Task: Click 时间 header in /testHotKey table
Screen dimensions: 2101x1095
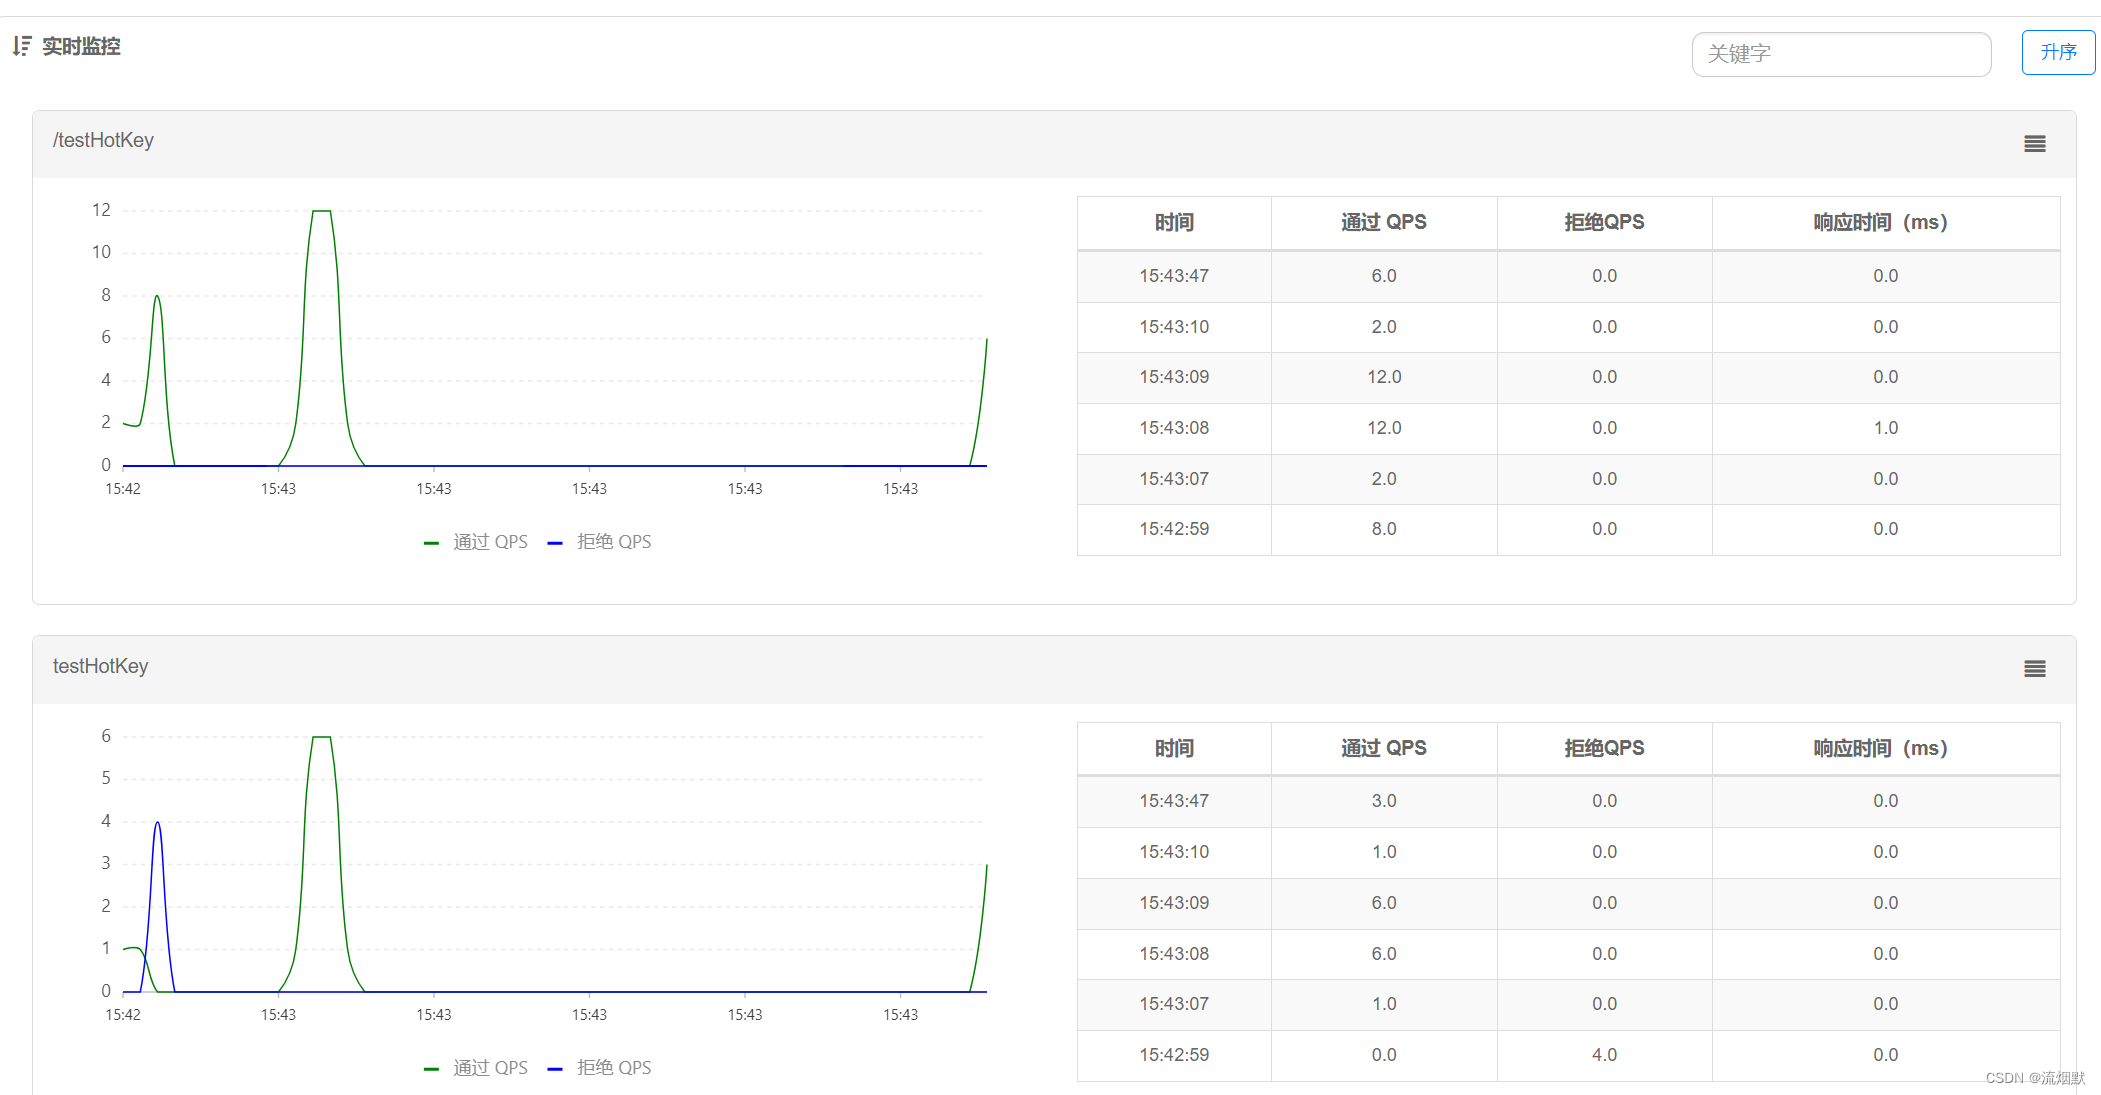Action: [1174, 223]
